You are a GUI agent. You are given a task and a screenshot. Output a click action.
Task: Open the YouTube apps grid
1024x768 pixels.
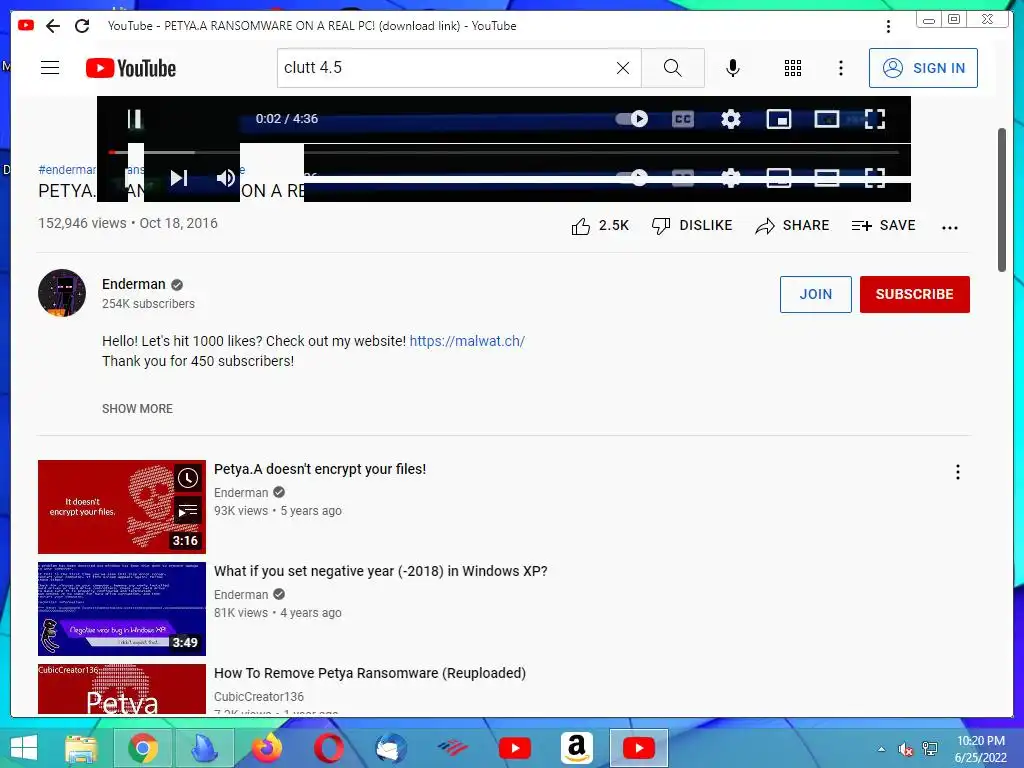pos(793,68)
